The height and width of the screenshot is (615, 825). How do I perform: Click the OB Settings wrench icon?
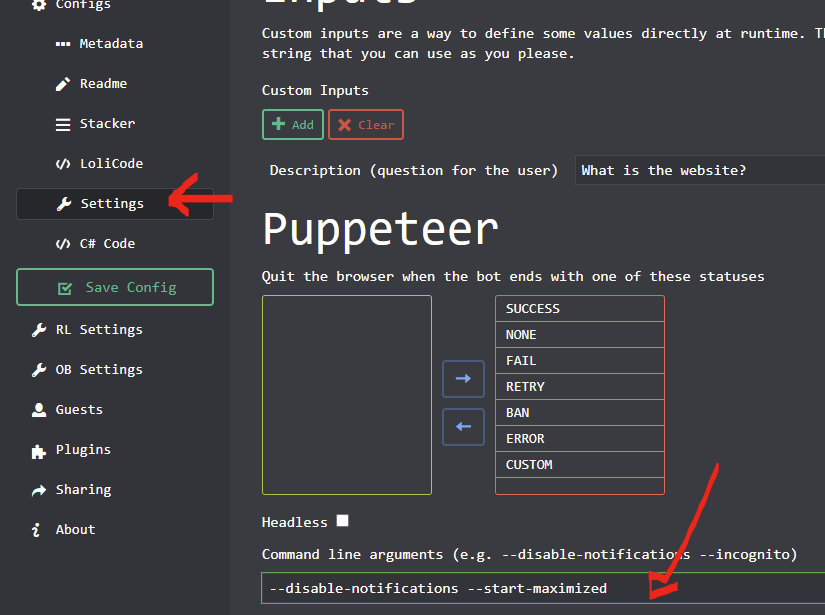click(x=39, y=370)
